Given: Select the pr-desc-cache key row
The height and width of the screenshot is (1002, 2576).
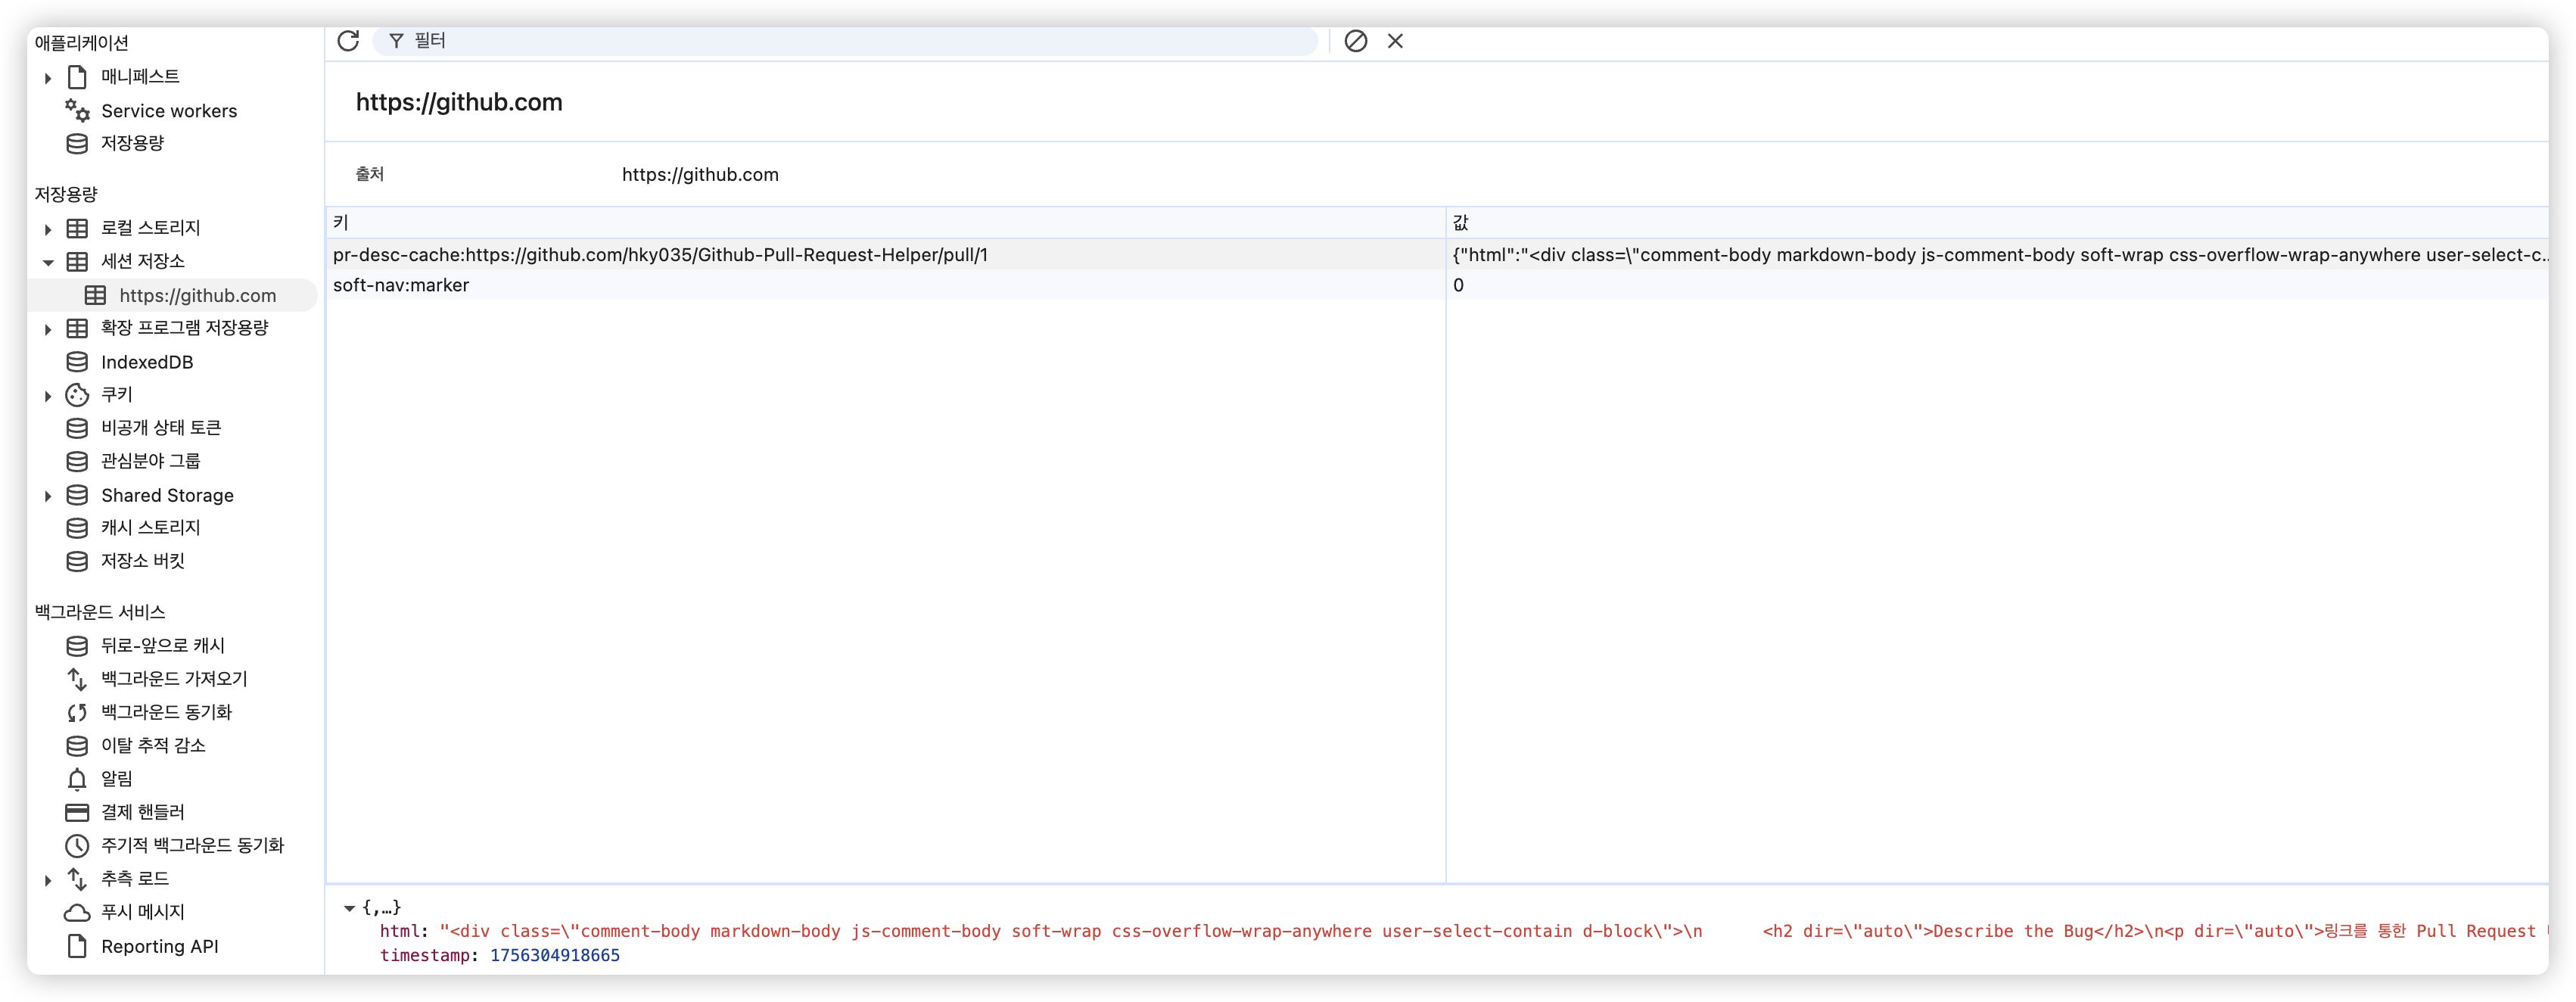Looking at the screenshot, I should 660,255.
